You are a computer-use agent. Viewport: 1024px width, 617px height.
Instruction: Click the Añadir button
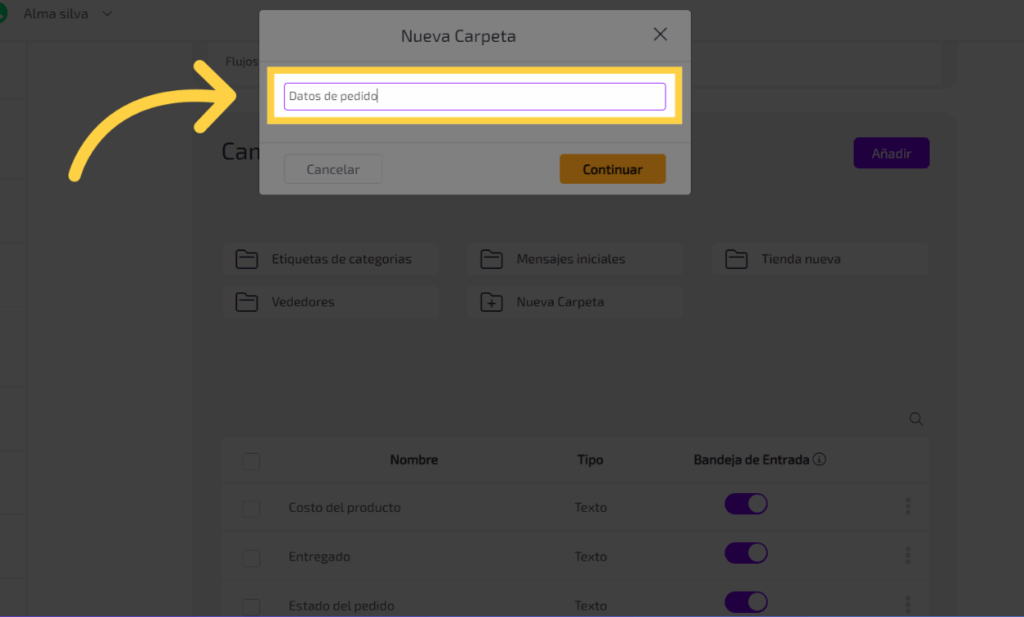[x=891, y=153]
